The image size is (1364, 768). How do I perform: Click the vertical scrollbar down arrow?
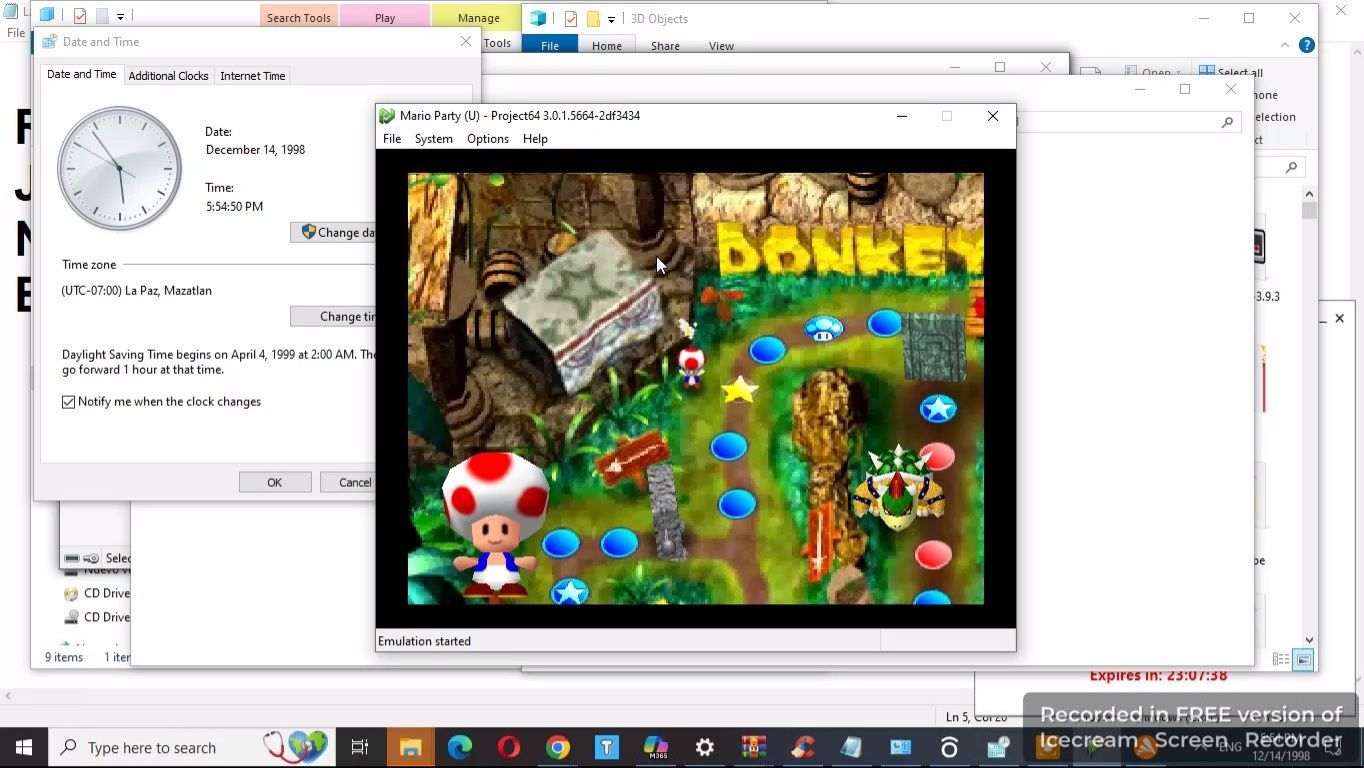click(x=1309, y=640)
